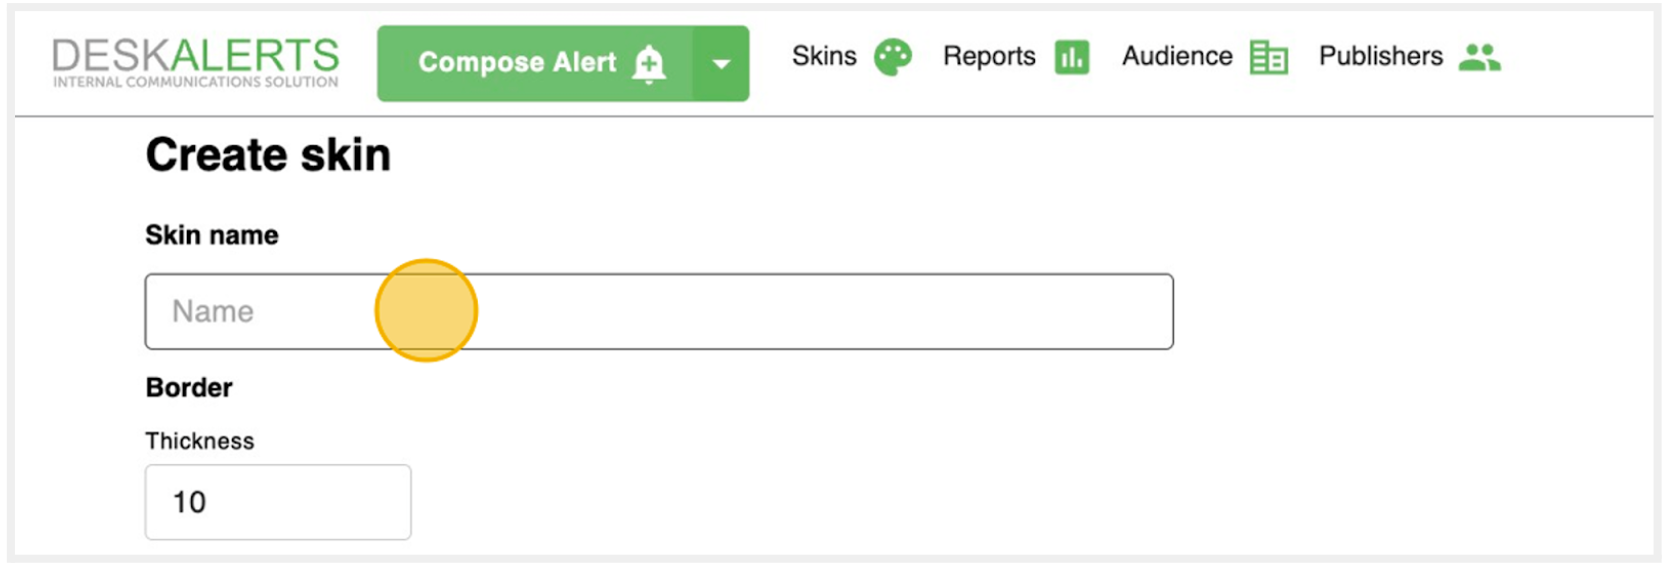Go to the Reports menu label

988,56
